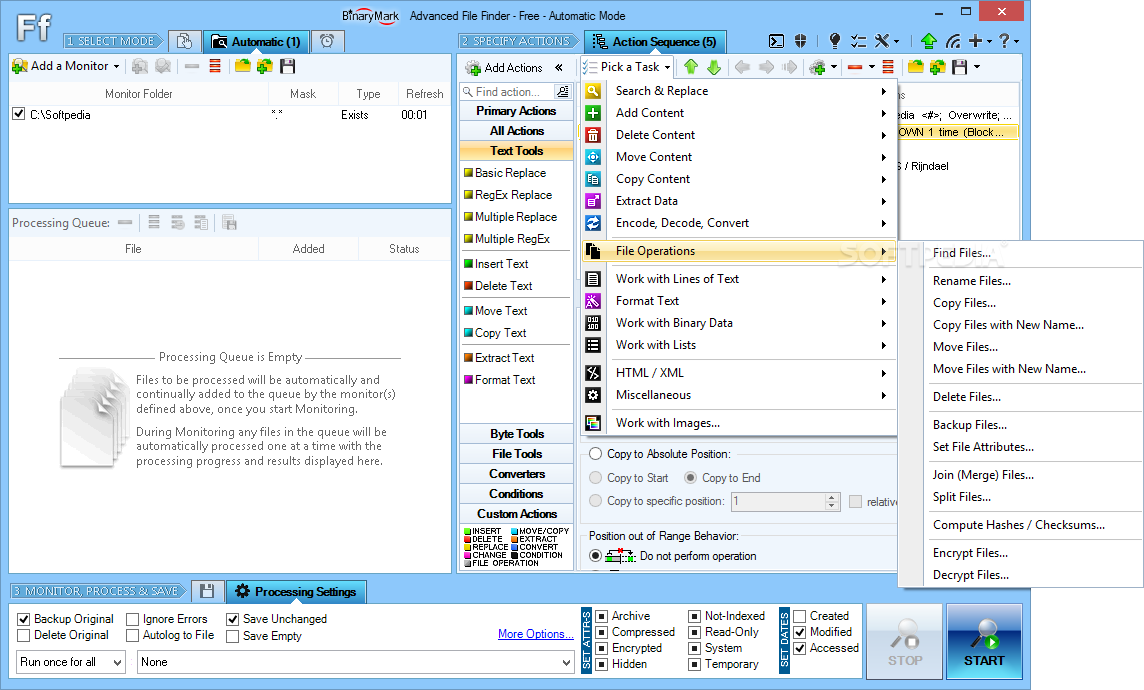
Task: Open the red minus remove dropdown arrow
Action: click(871, 68)
